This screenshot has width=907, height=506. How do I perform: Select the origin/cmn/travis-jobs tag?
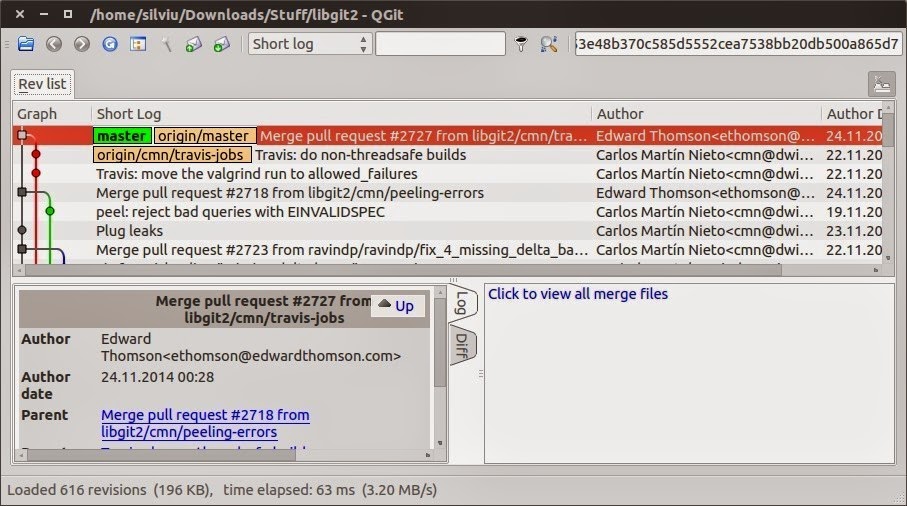172,155
